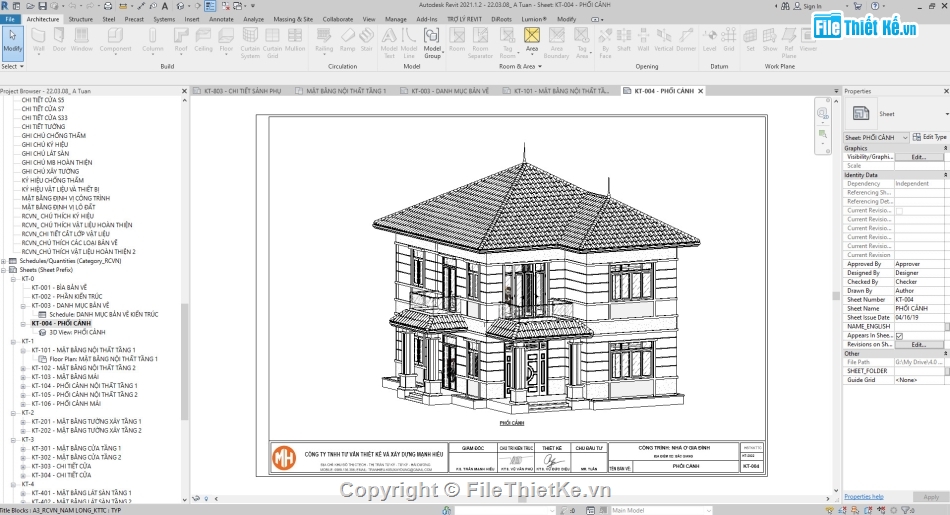Click the Roof tool icon
Viewport: 950px width, 515px height.
(181, 41)
